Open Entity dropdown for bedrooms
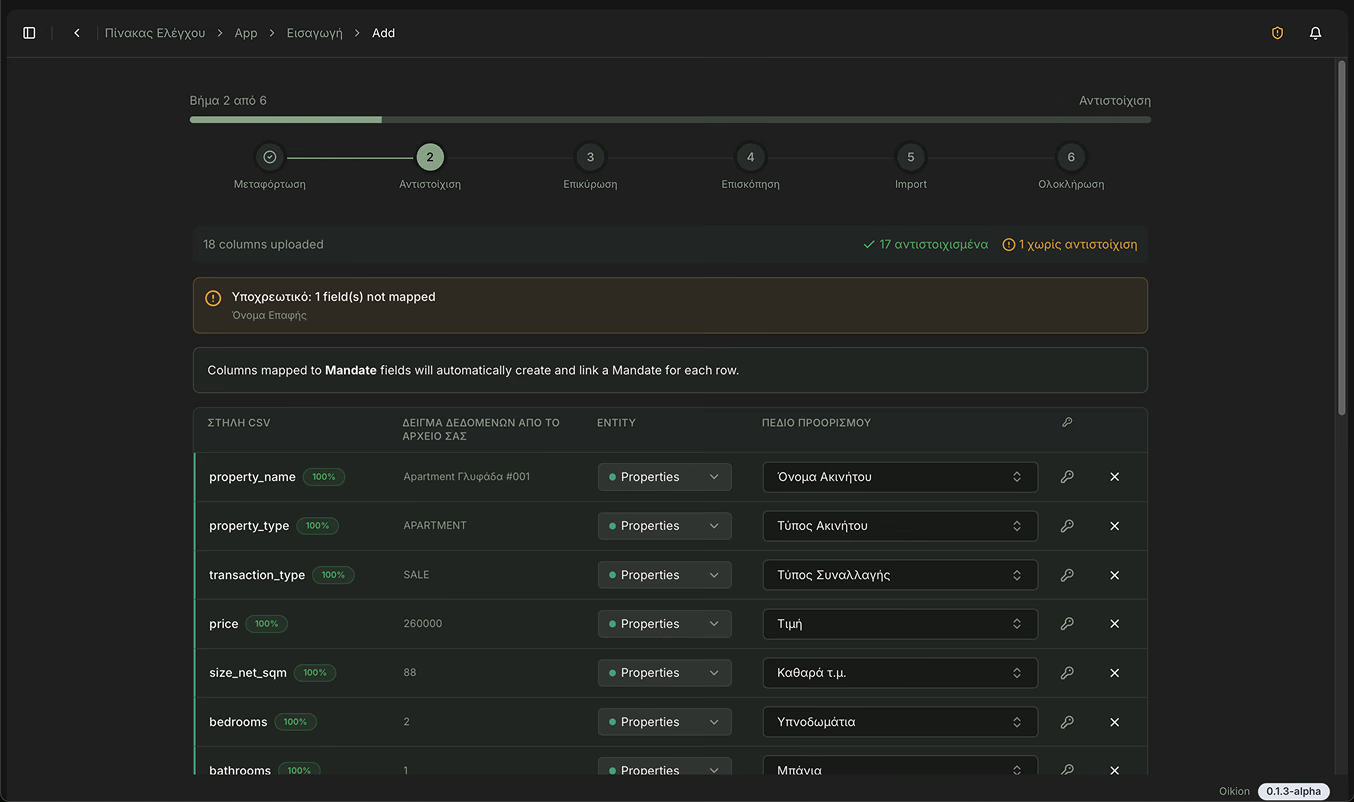 665,722
